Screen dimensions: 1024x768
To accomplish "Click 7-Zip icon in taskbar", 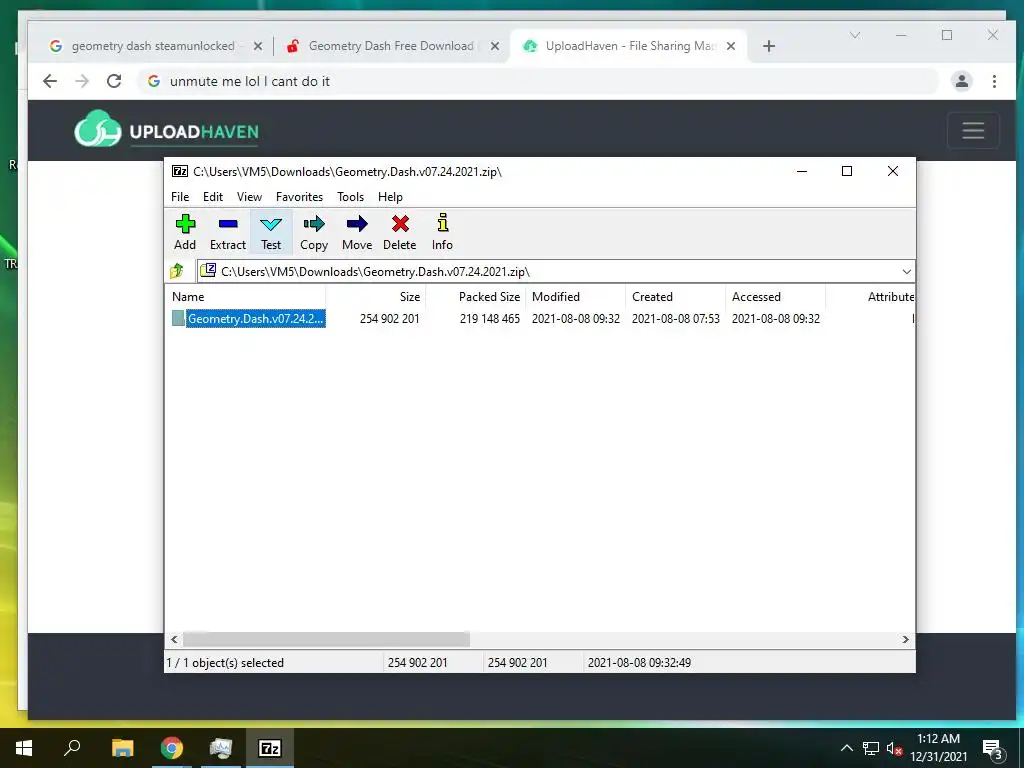I will coord(270,748).
